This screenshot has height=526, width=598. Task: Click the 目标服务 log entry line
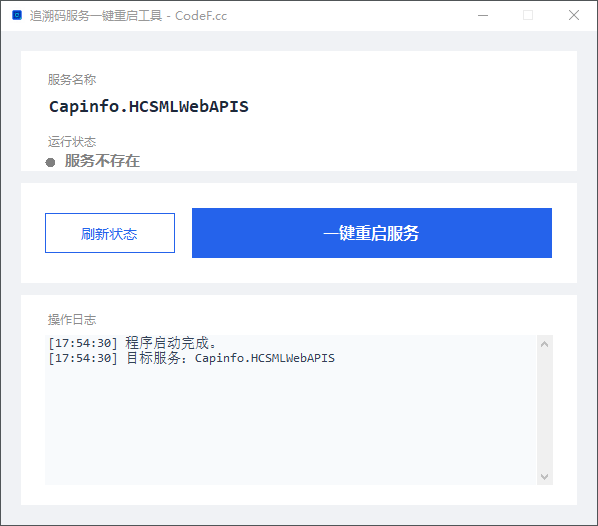(x=191, y=358)
